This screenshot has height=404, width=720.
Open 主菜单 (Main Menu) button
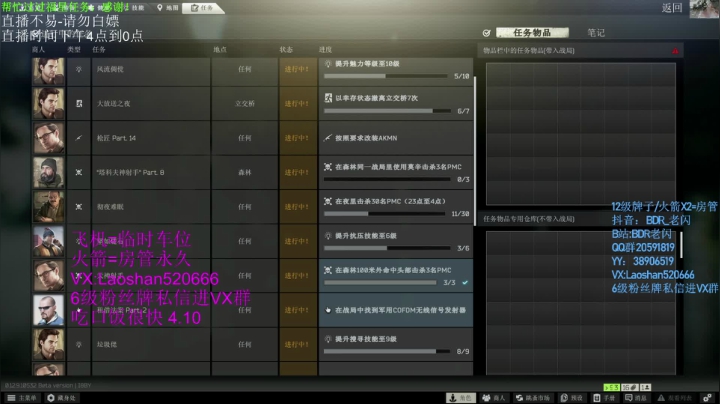coord(22,398)
